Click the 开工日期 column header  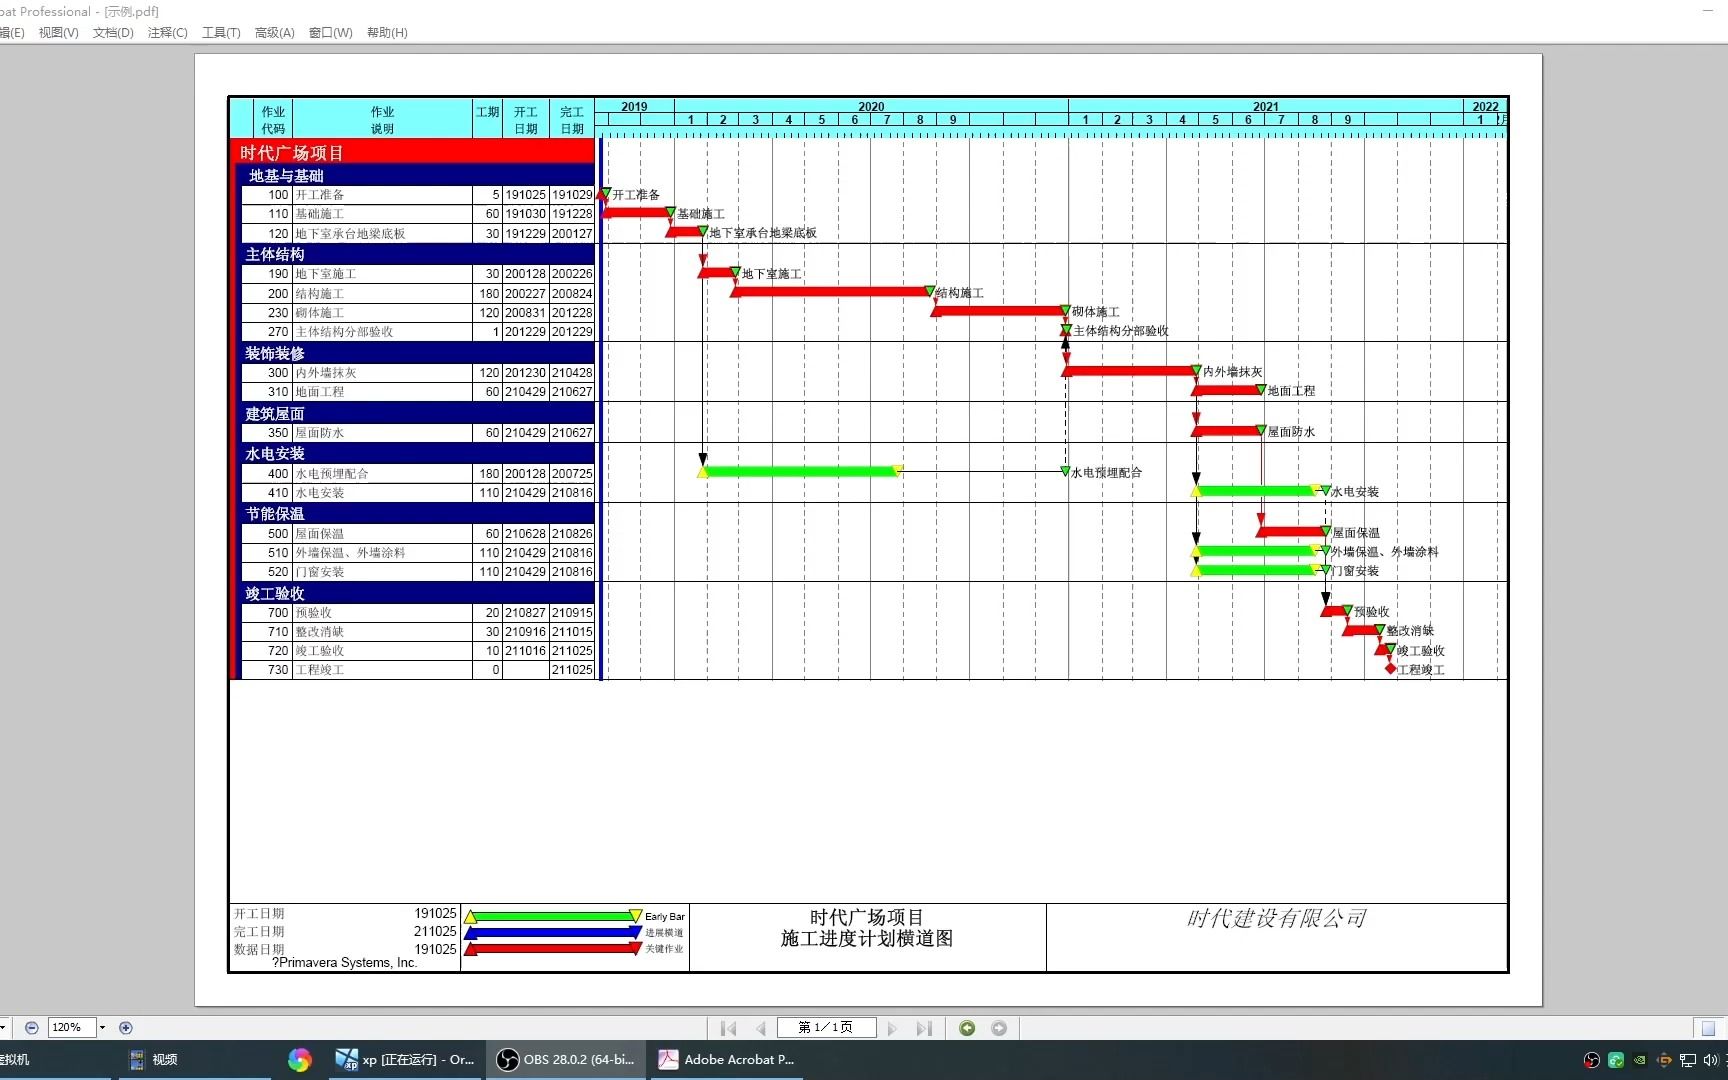click(526, 120)
